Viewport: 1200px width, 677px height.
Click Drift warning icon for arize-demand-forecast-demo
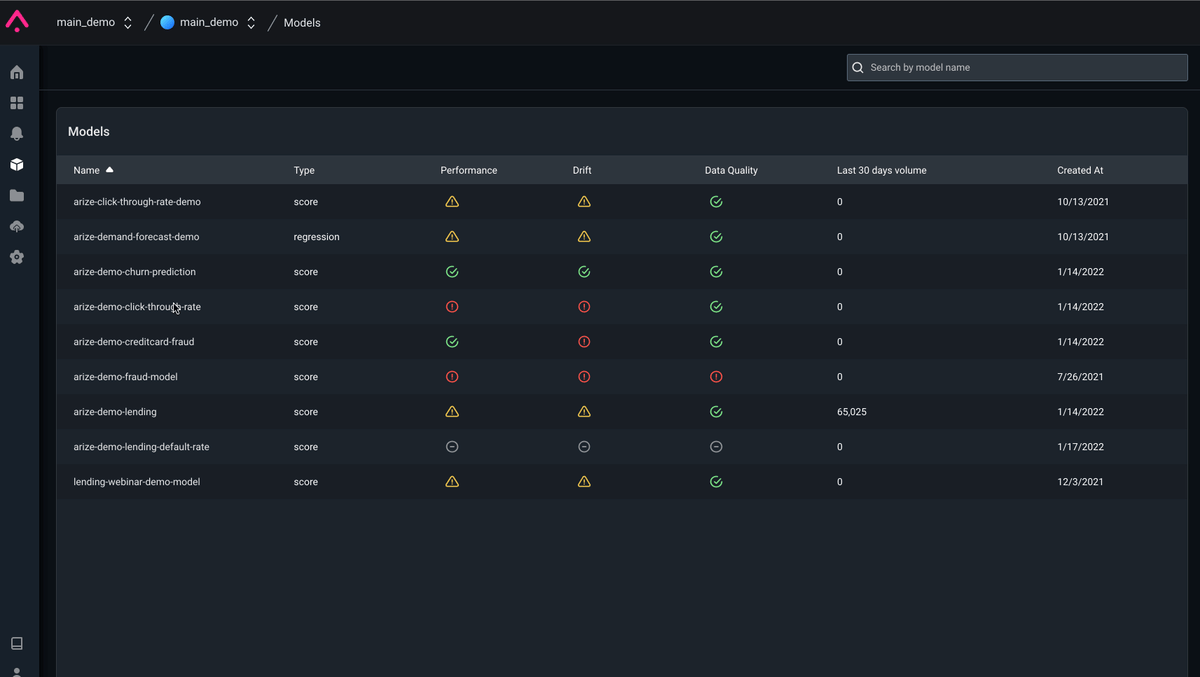[x=584, y=237]
